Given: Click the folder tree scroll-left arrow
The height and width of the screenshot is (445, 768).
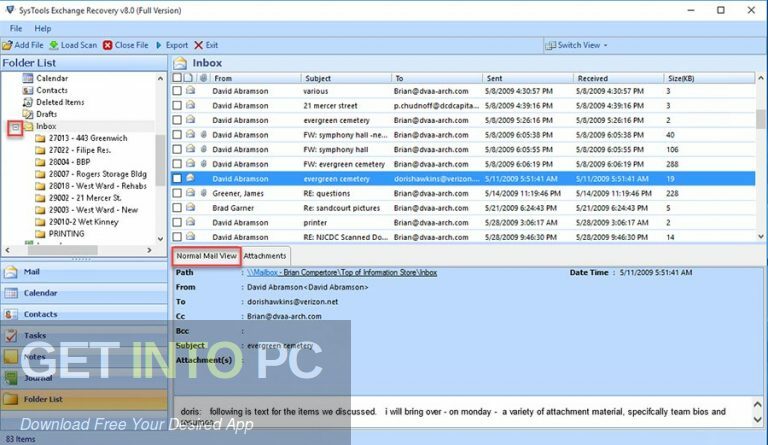Looking at the screenshot, I should [x=7, y=250].
